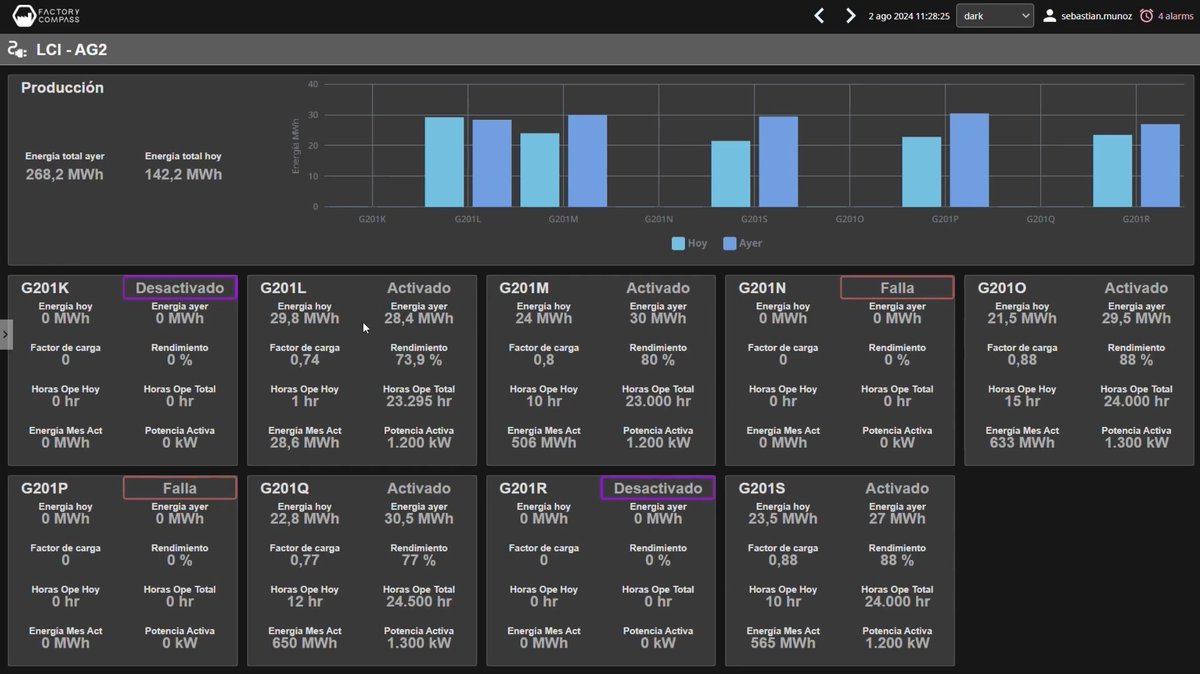Click the 2 ago 2024 11:28:25 timestamp

[x=909, y=16]
